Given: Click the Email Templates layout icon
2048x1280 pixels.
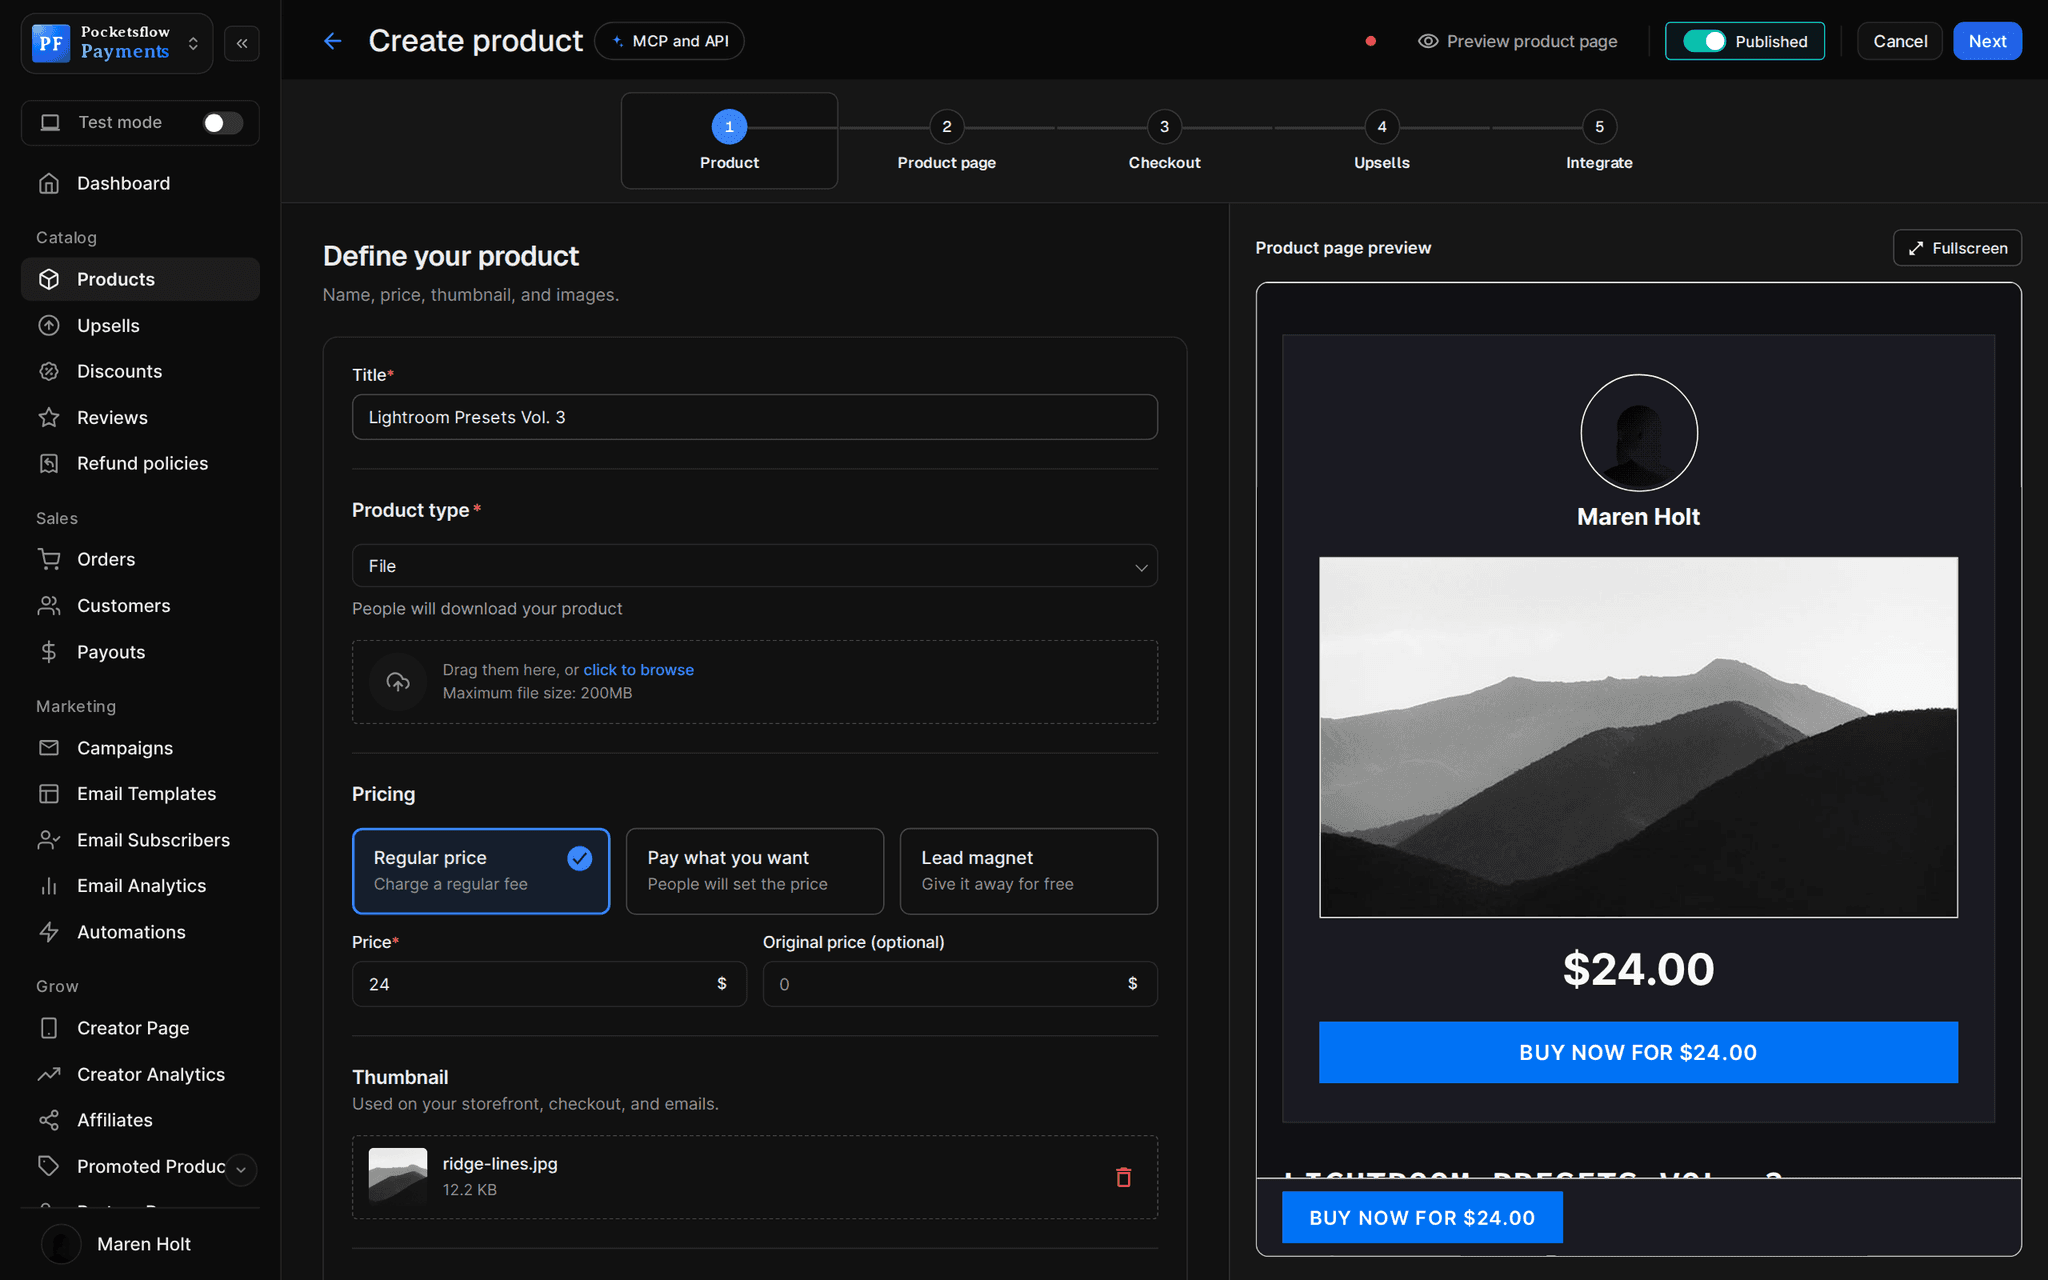Looking at the screenshot, I should [x=49, y=794].
